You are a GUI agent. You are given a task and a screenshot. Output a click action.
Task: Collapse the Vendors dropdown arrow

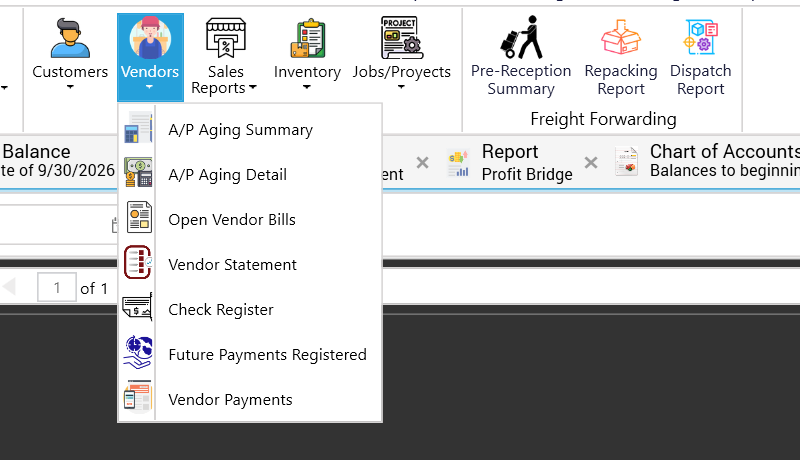pos(149,87)
